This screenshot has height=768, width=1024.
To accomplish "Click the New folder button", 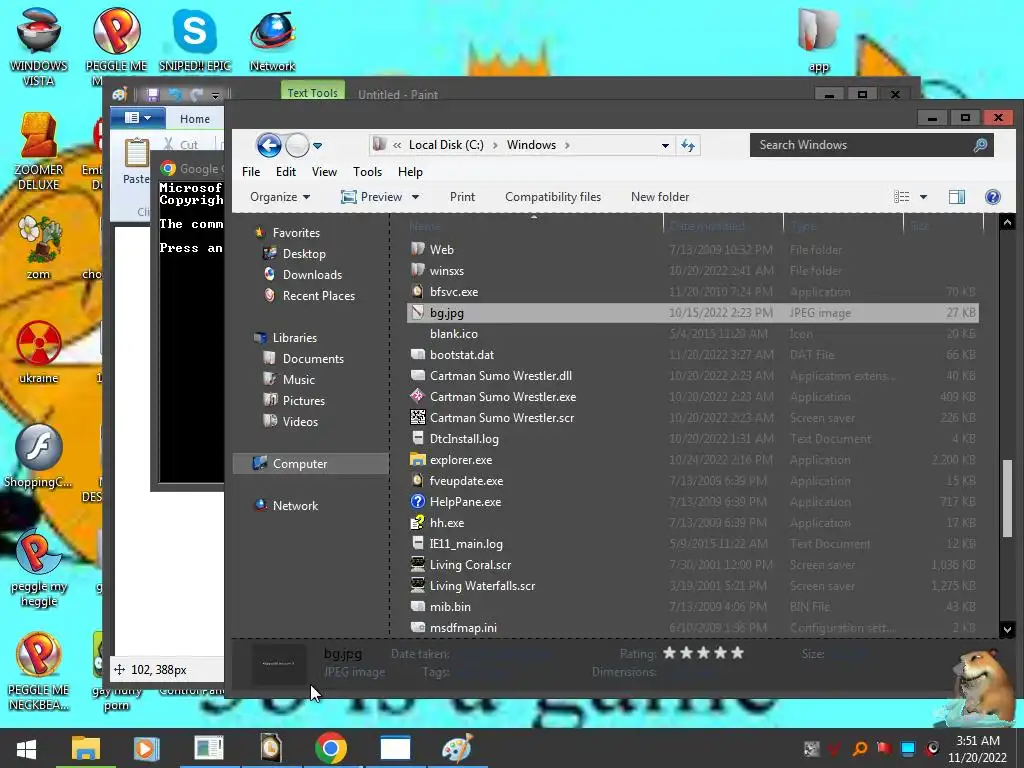I will [660, 197].
